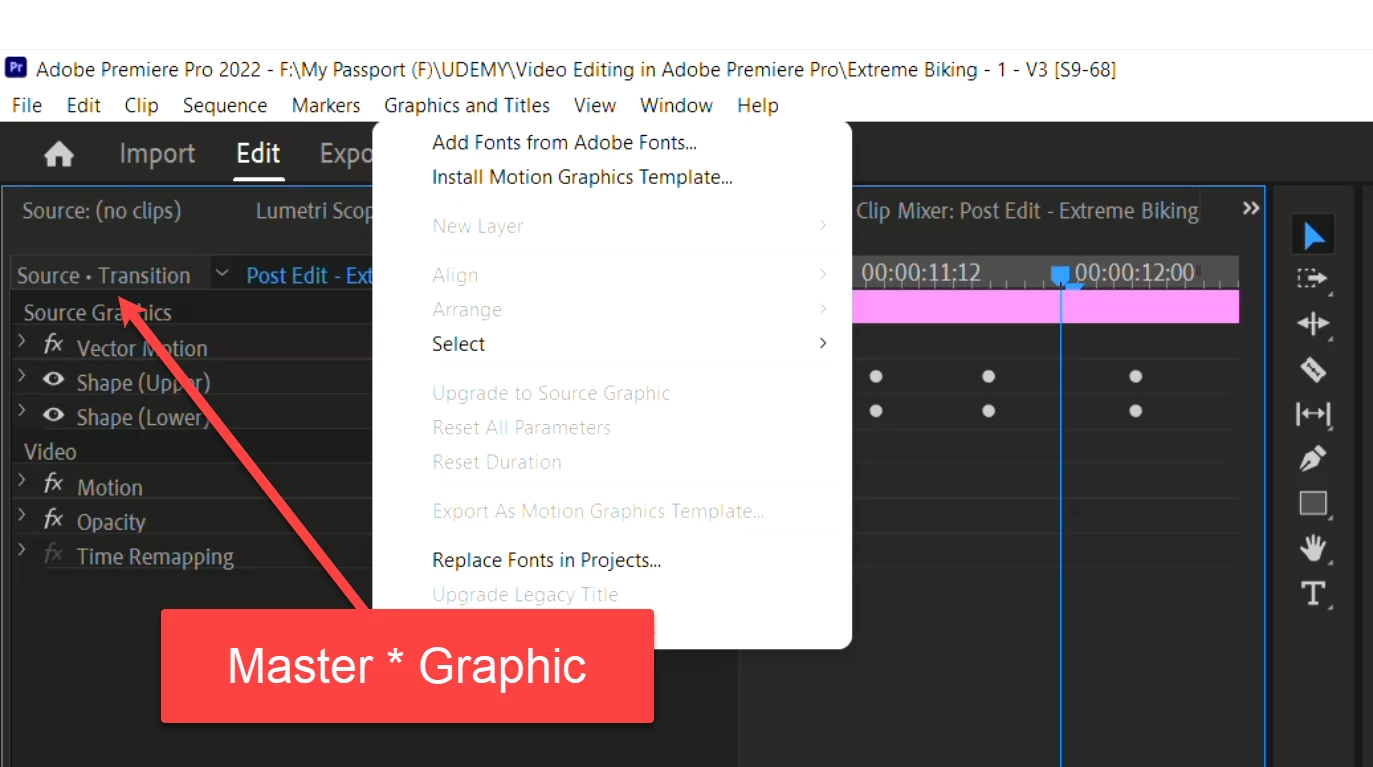Click the fx badge for Time Remapping

[54, 554]
